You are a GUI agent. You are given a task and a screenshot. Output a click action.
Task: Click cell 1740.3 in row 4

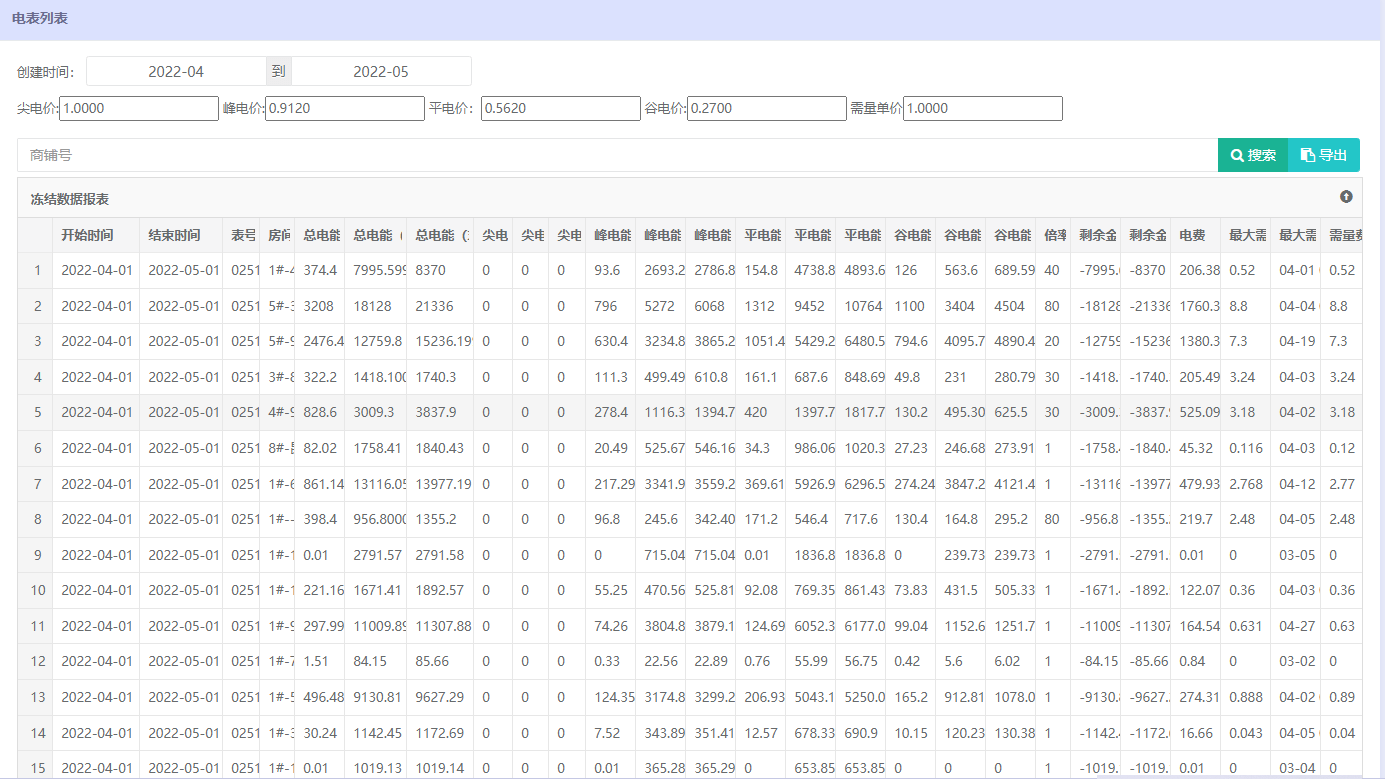click(440, 377)
